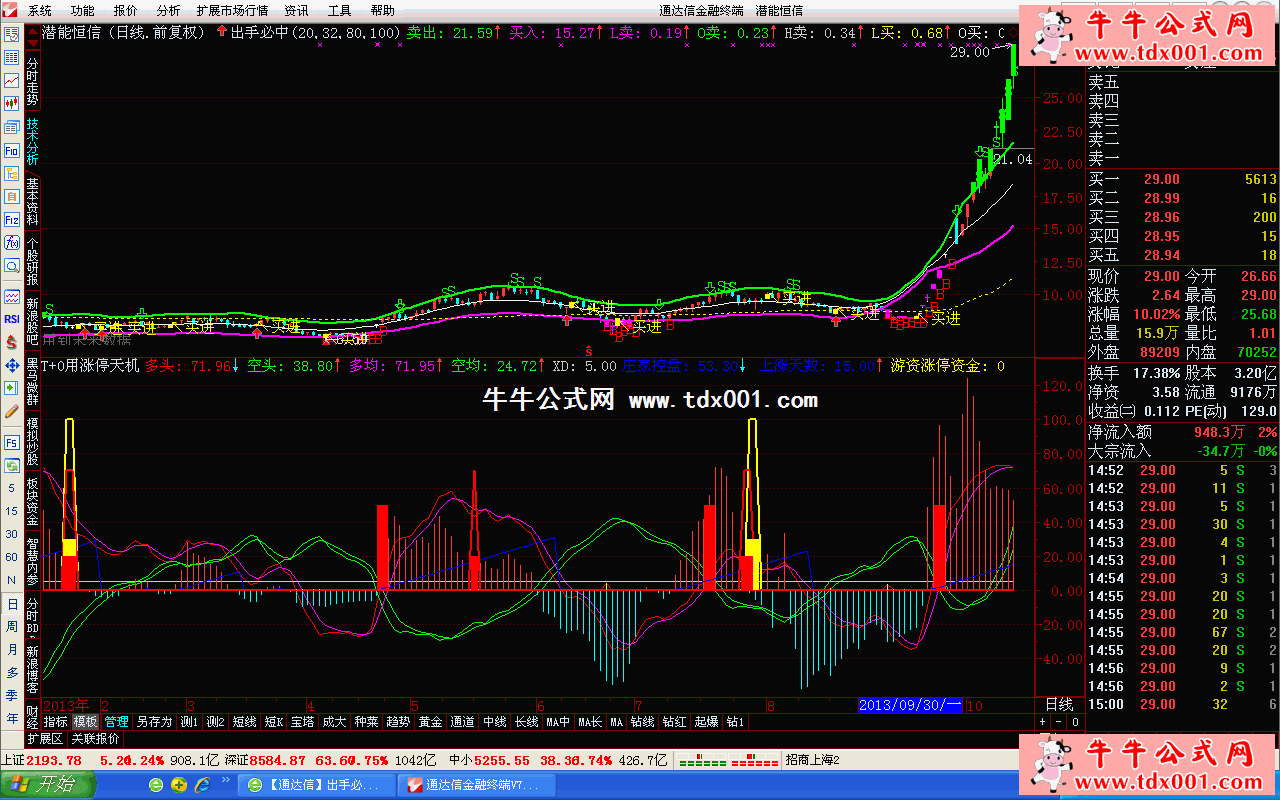Click the yellow-green plus quick launch icon

point(178,785)
